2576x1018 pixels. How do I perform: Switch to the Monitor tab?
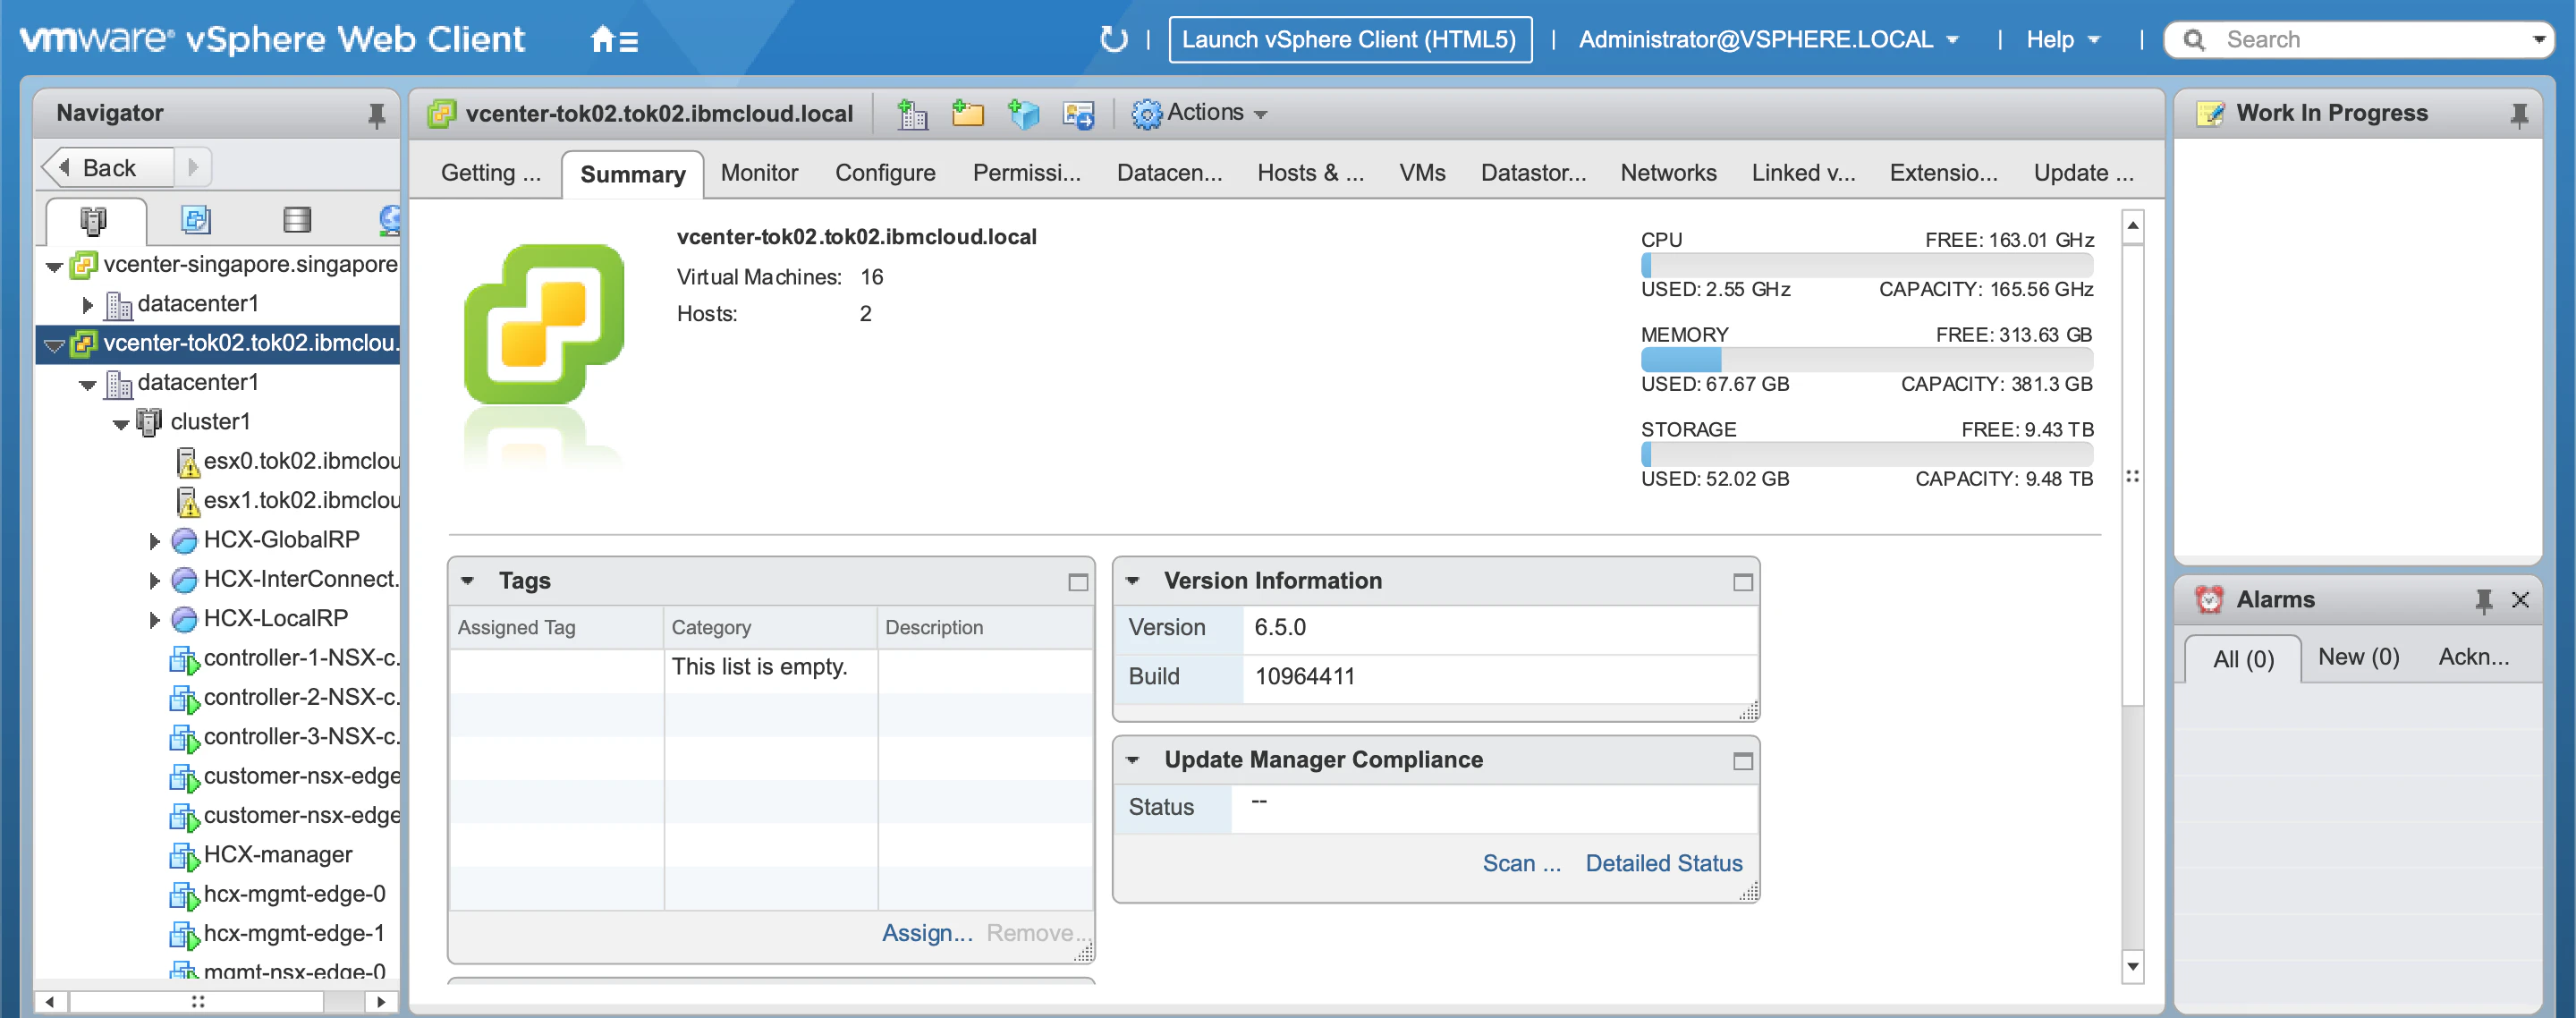tap(759, 173)
